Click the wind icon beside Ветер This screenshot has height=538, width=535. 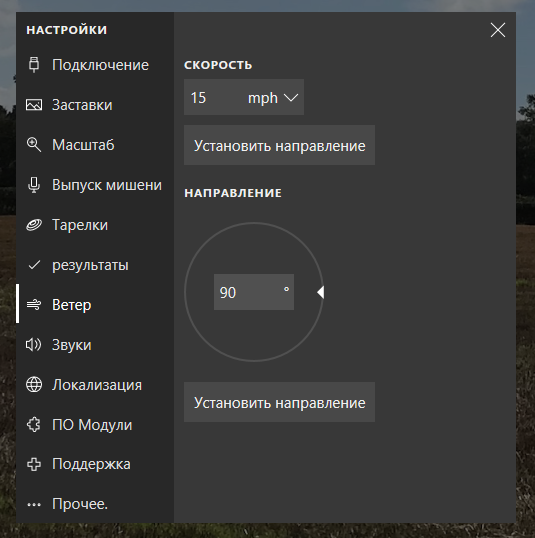pos(34,305)
